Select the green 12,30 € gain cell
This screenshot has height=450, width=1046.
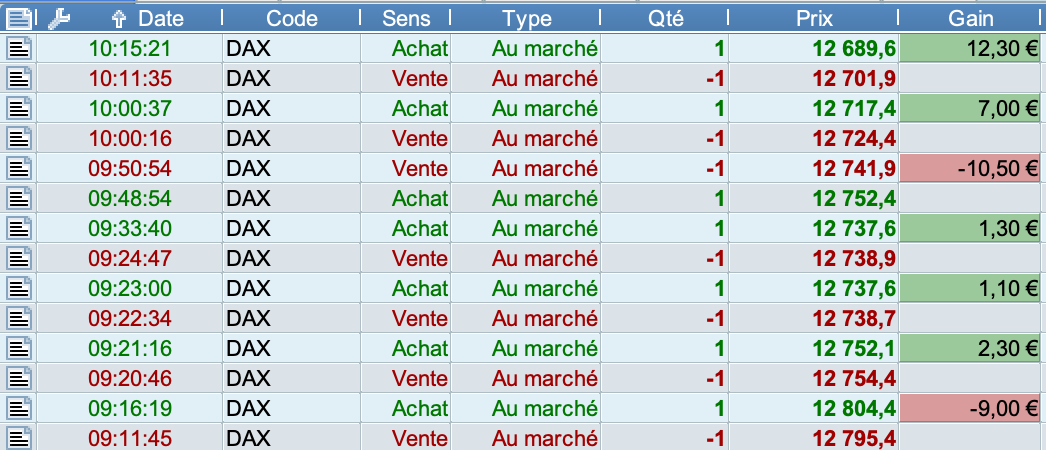972,48
